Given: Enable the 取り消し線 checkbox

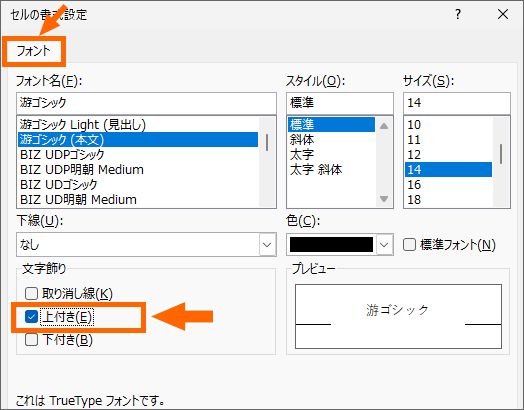Looking at the screenshot, I should [x=31, y=294].
